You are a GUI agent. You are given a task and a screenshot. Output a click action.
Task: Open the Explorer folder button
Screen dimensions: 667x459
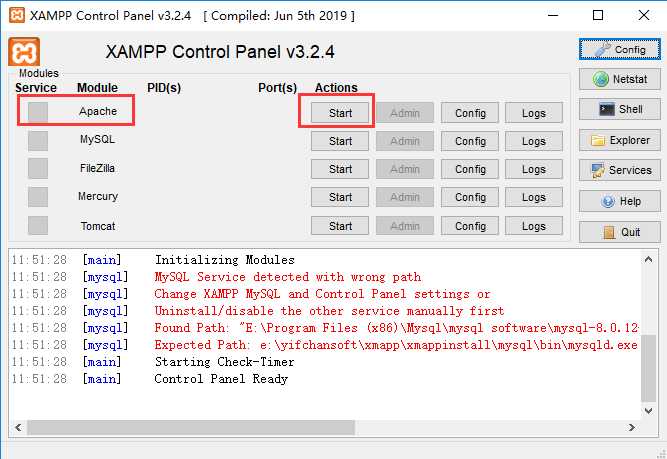pyautogui.click(x=620, y=140)
